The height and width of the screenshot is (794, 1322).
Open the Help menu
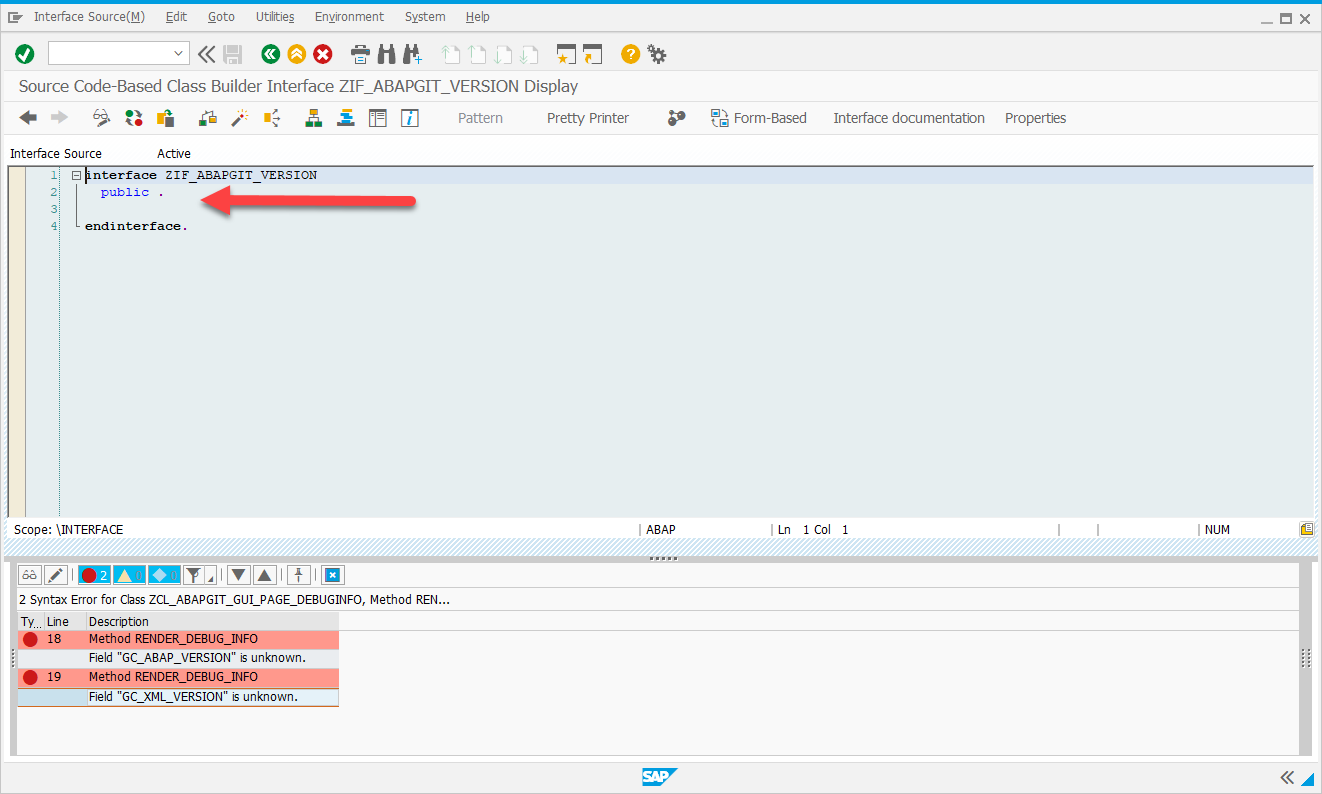[477, 17]
